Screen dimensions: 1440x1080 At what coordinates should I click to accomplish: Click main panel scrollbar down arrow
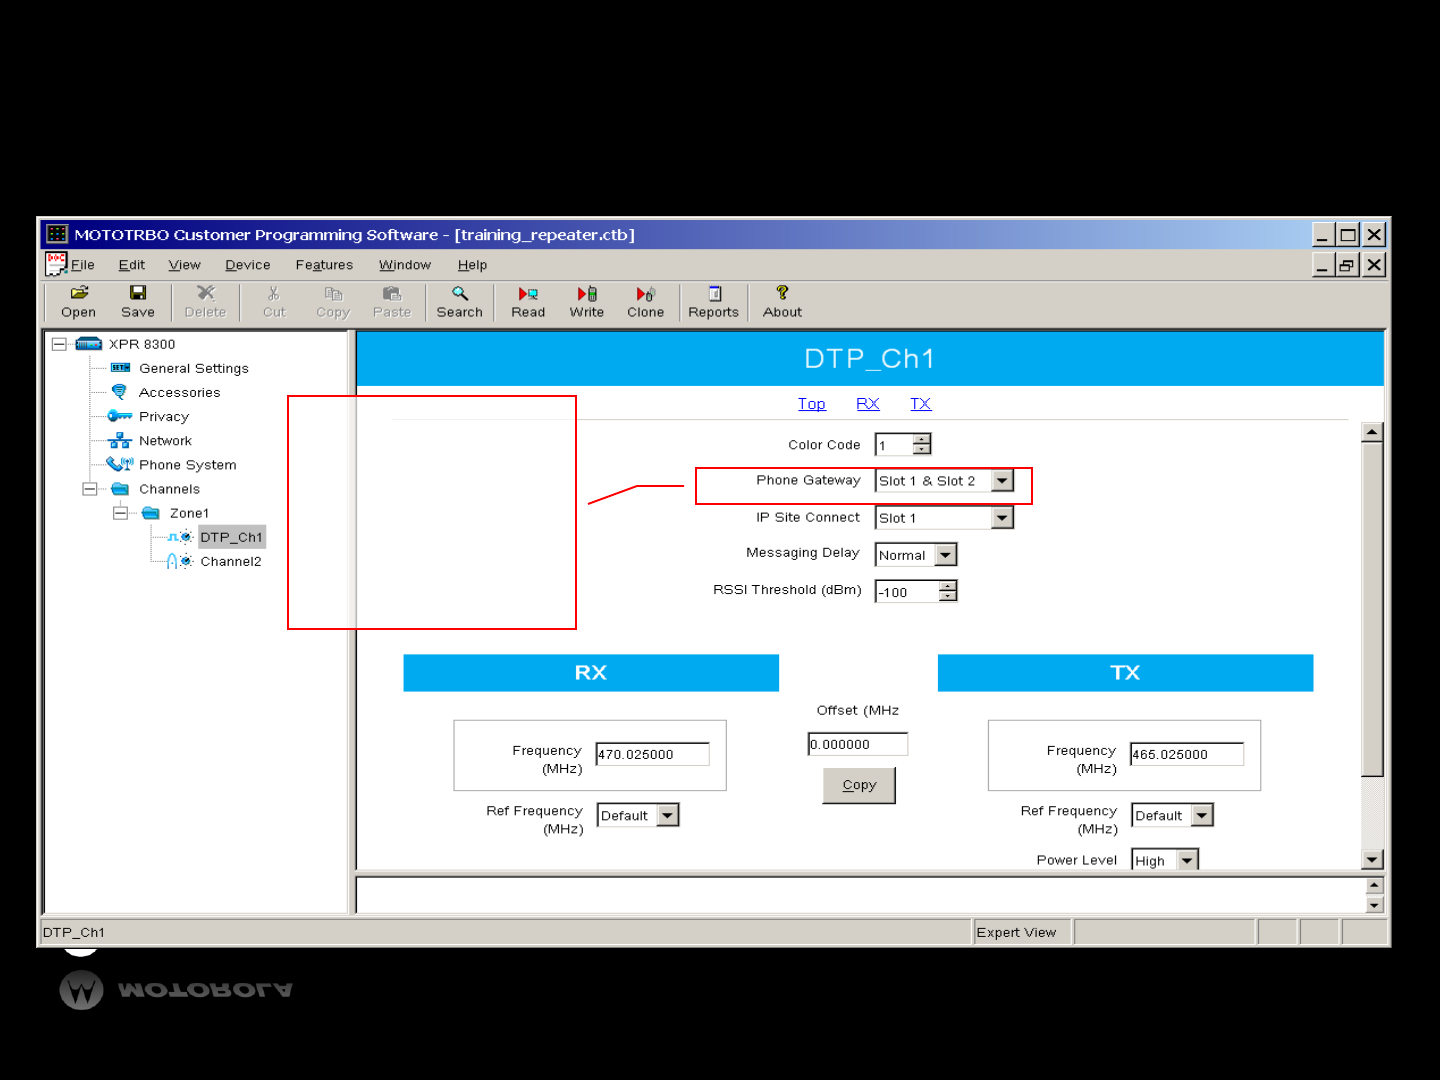click(1372, 860)
